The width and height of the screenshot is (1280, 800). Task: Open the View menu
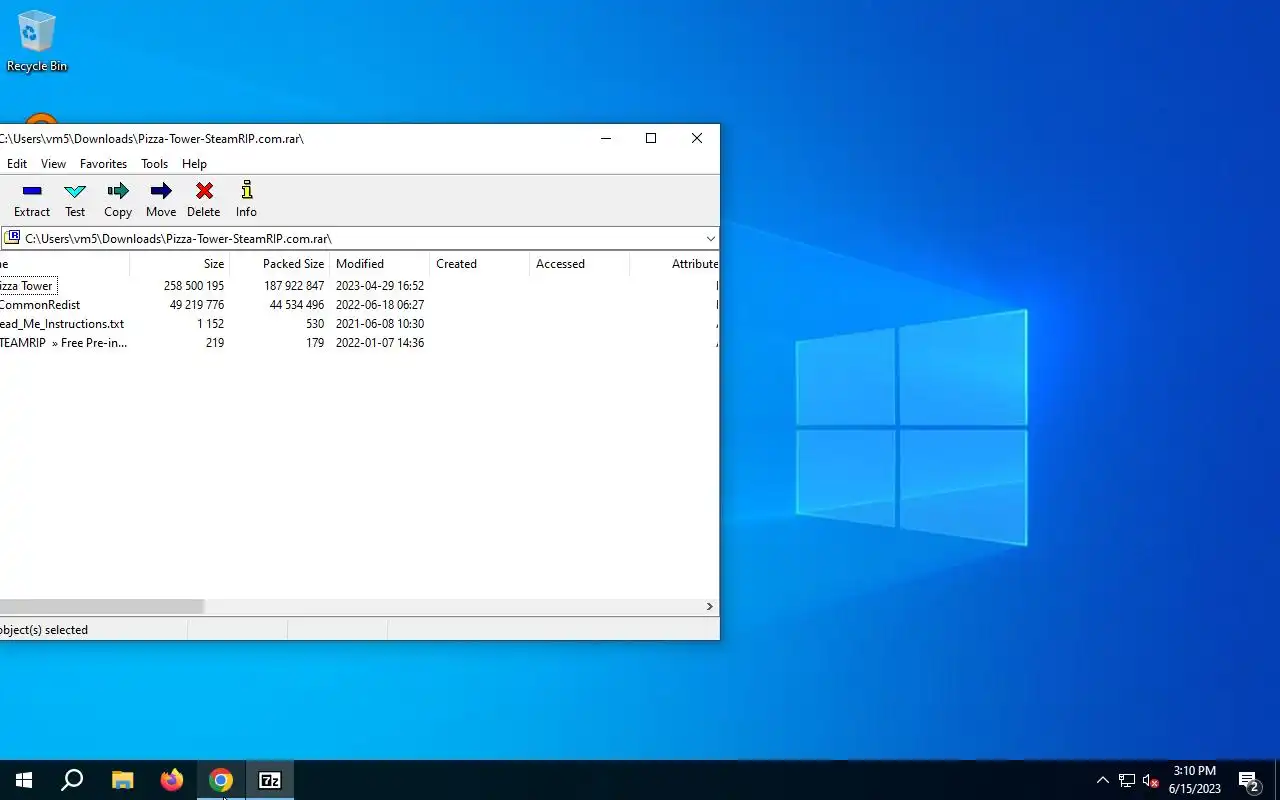coord(53,164)
